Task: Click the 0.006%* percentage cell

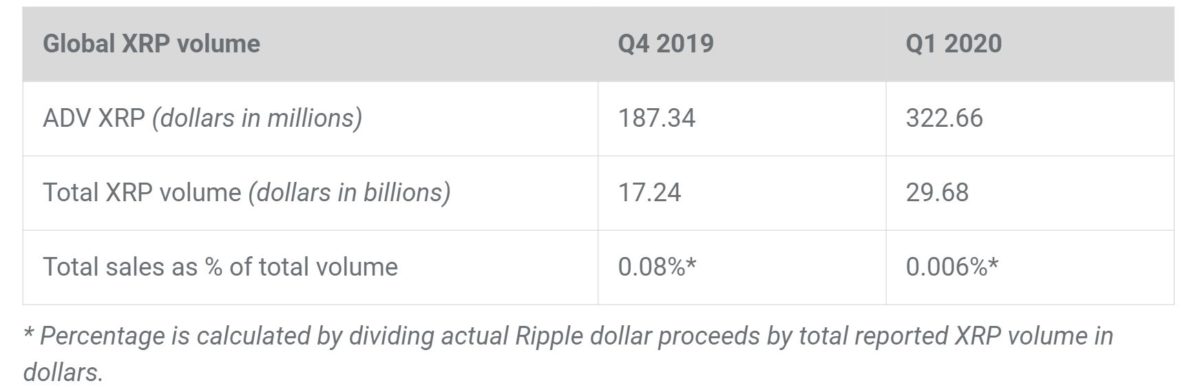Action: coord(1030,267)
